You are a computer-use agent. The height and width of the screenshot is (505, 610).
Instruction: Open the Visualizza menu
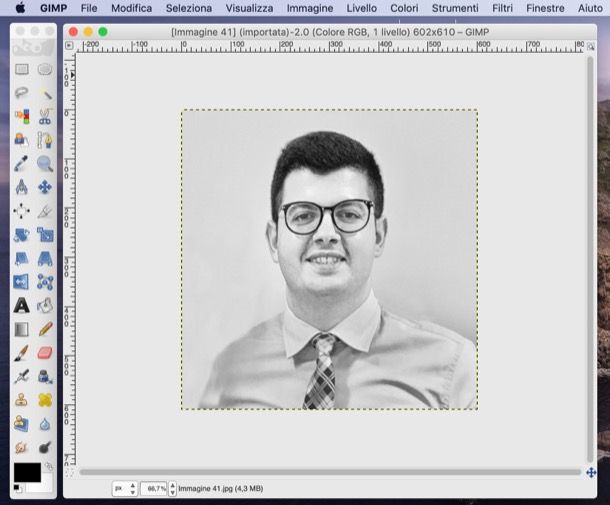click(249, 8)
